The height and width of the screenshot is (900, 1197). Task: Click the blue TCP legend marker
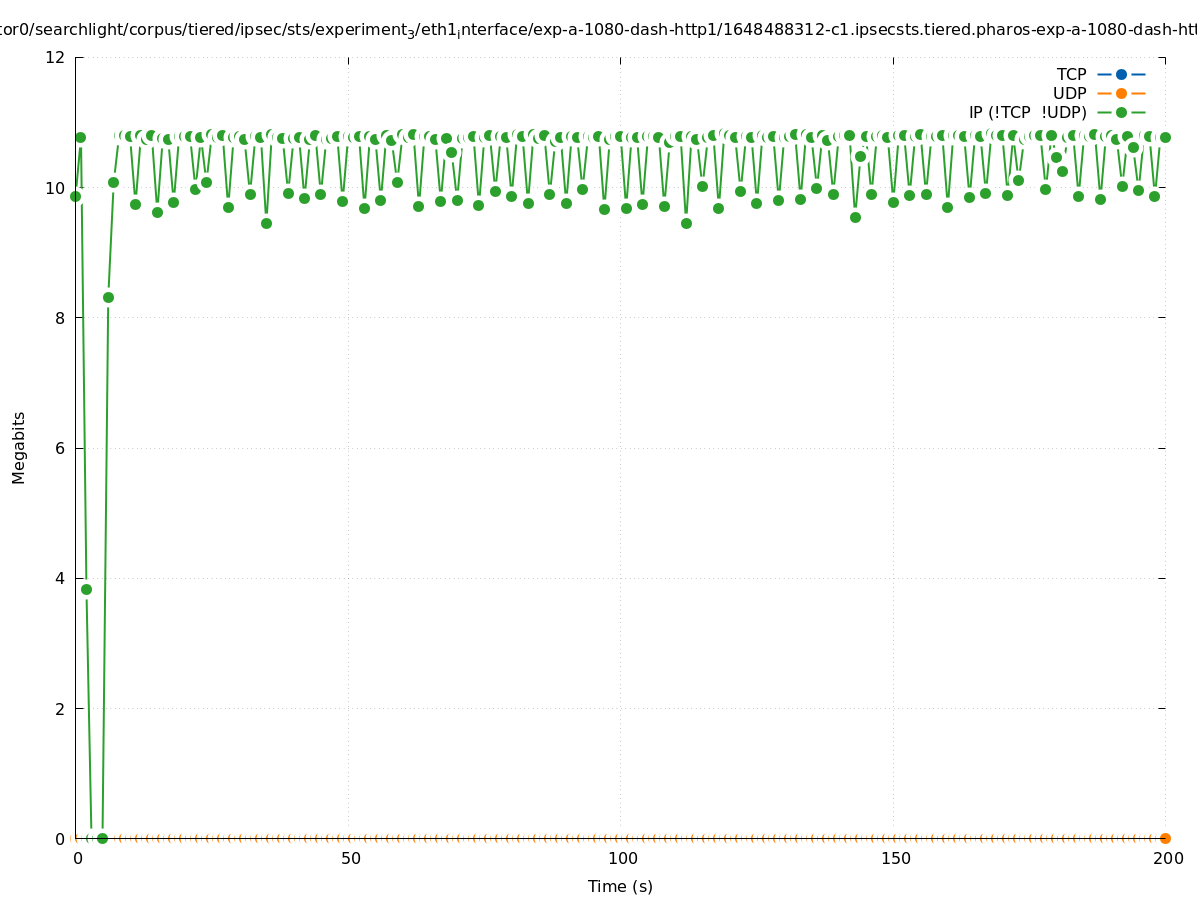(x=1121, y=75)
